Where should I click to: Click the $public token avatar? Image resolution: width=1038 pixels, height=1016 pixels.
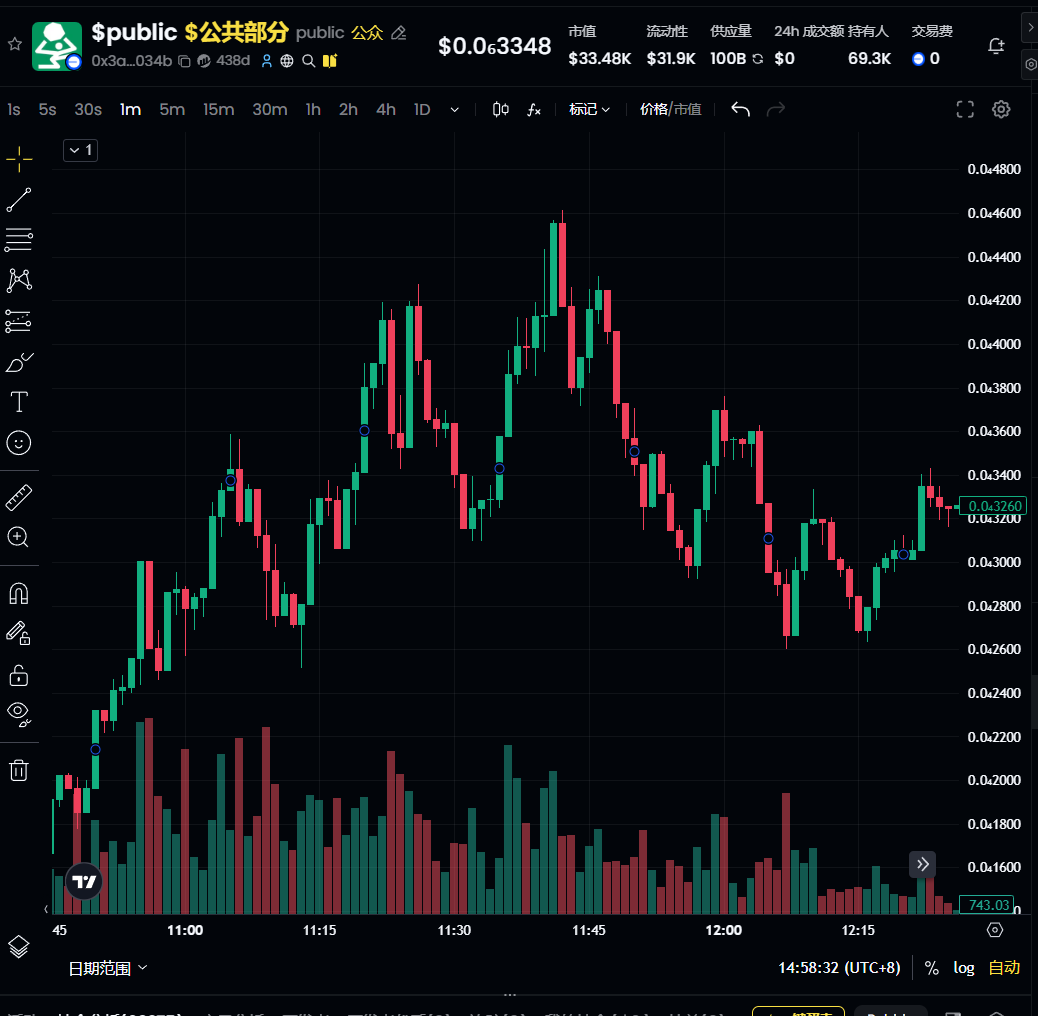point(57,46)
